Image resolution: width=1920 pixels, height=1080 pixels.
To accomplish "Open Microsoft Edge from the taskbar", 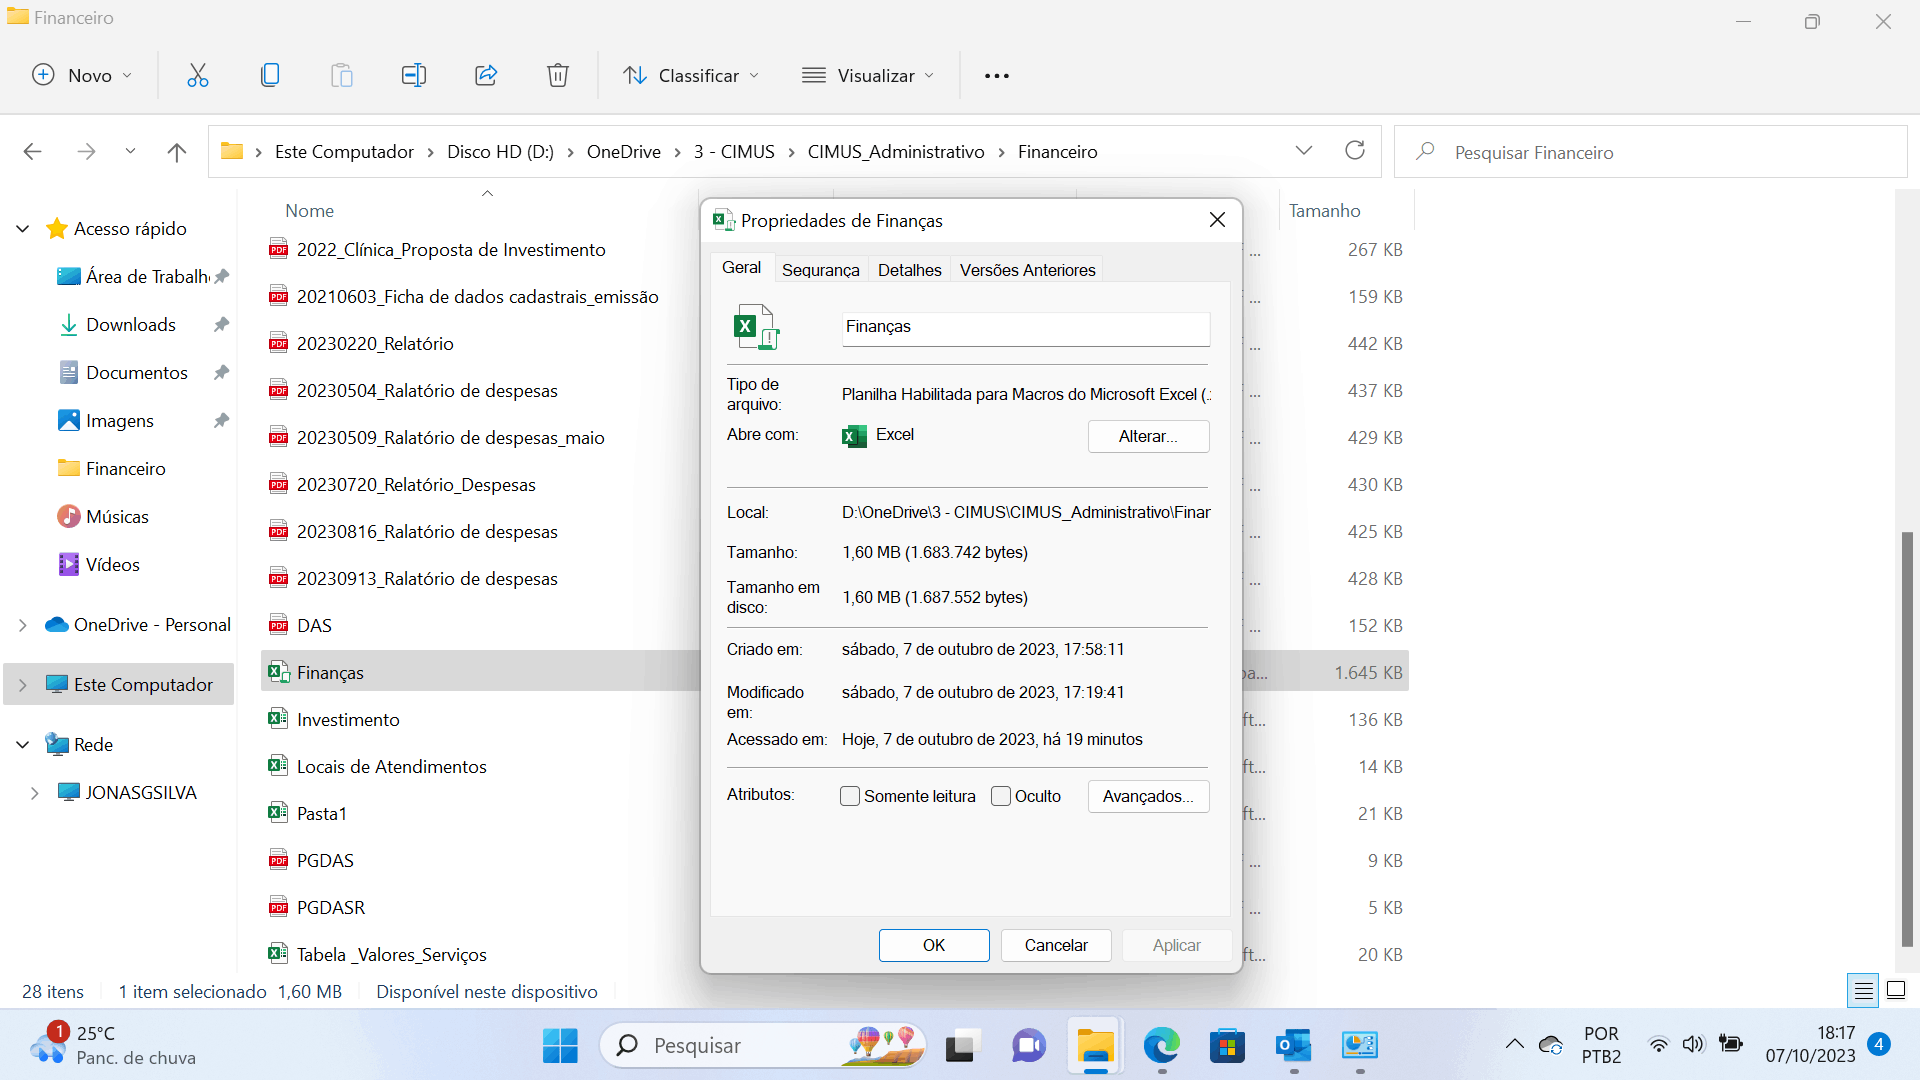I will coord(1161,1046).
